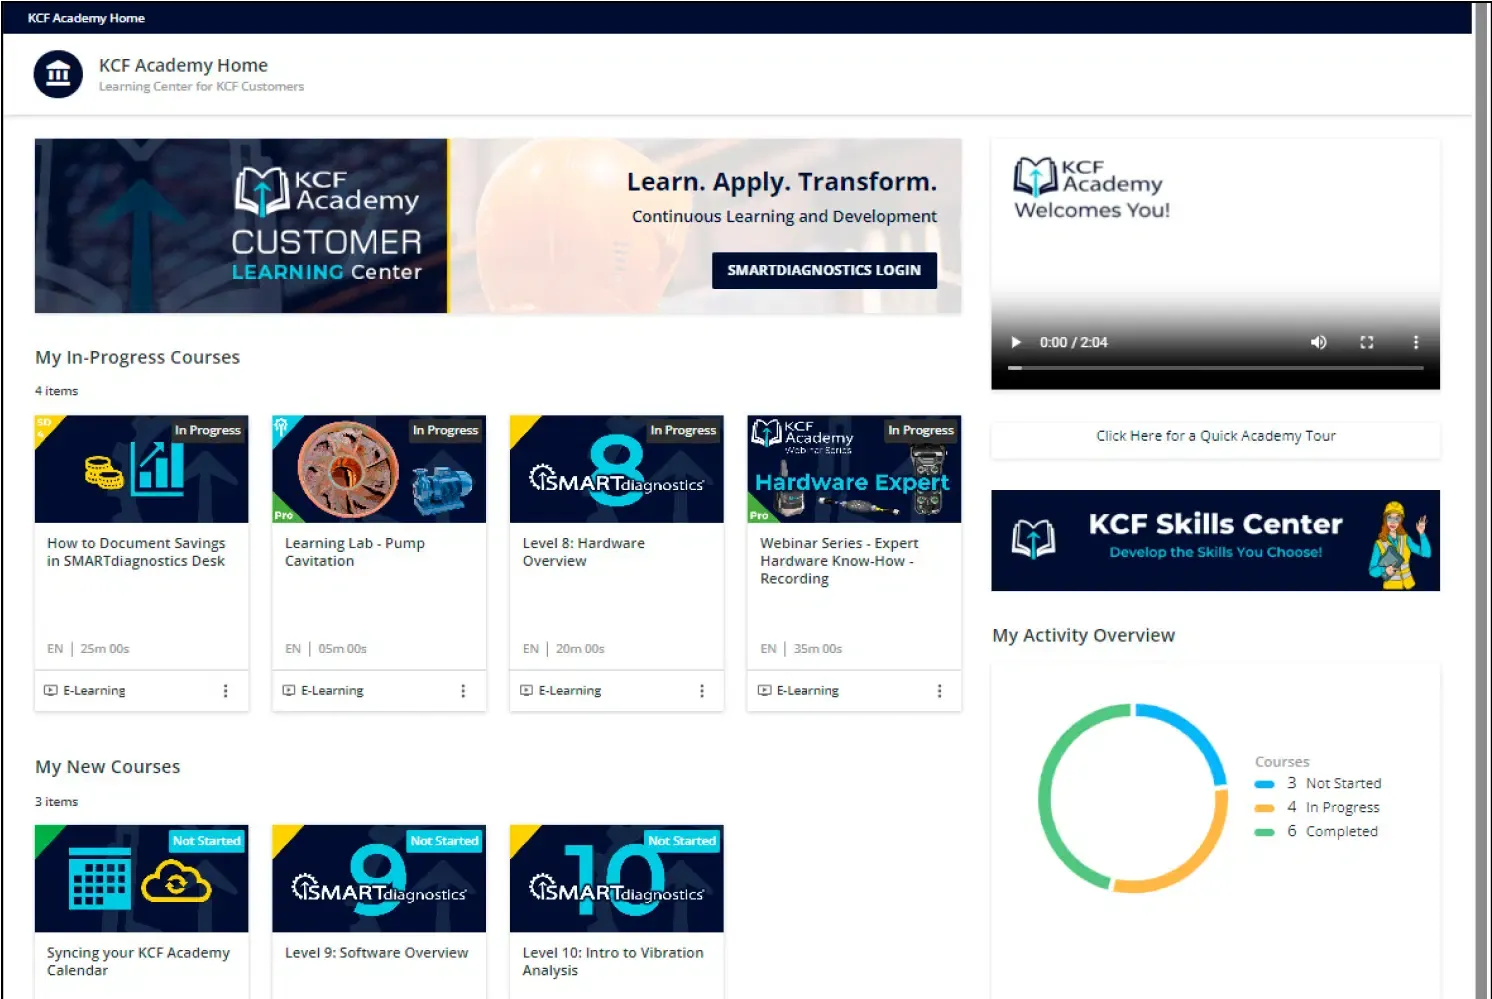
Task: Open the Level 8 Hardware Overview three-dot menu
Action: pyautogui.click(x=701, y=691)
